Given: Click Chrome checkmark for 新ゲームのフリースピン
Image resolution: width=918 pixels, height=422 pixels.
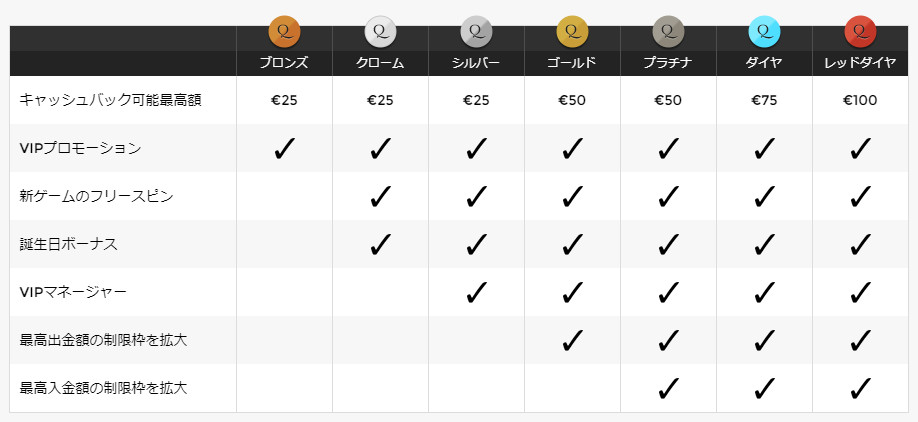Looking at the screenshot, I should click(x=380, y=197).
